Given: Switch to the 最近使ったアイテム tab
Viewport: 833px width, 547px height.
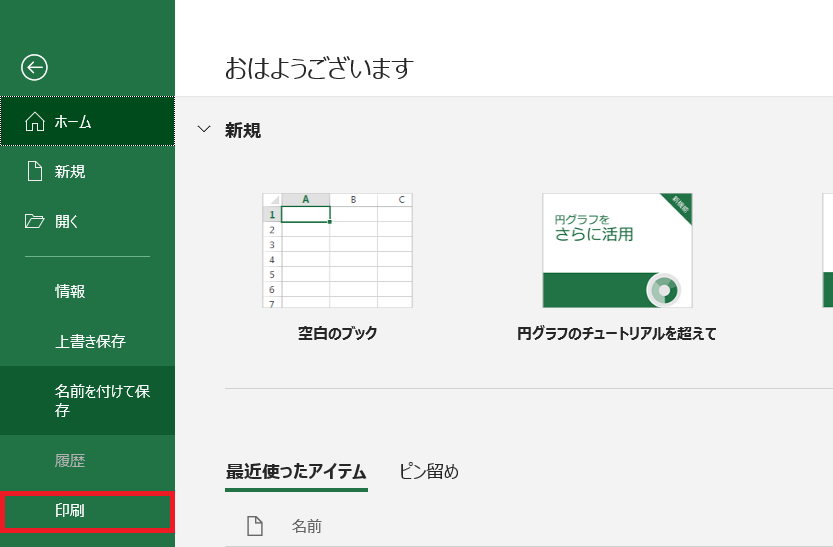Looking at the screenshot, I should point(296,472).
